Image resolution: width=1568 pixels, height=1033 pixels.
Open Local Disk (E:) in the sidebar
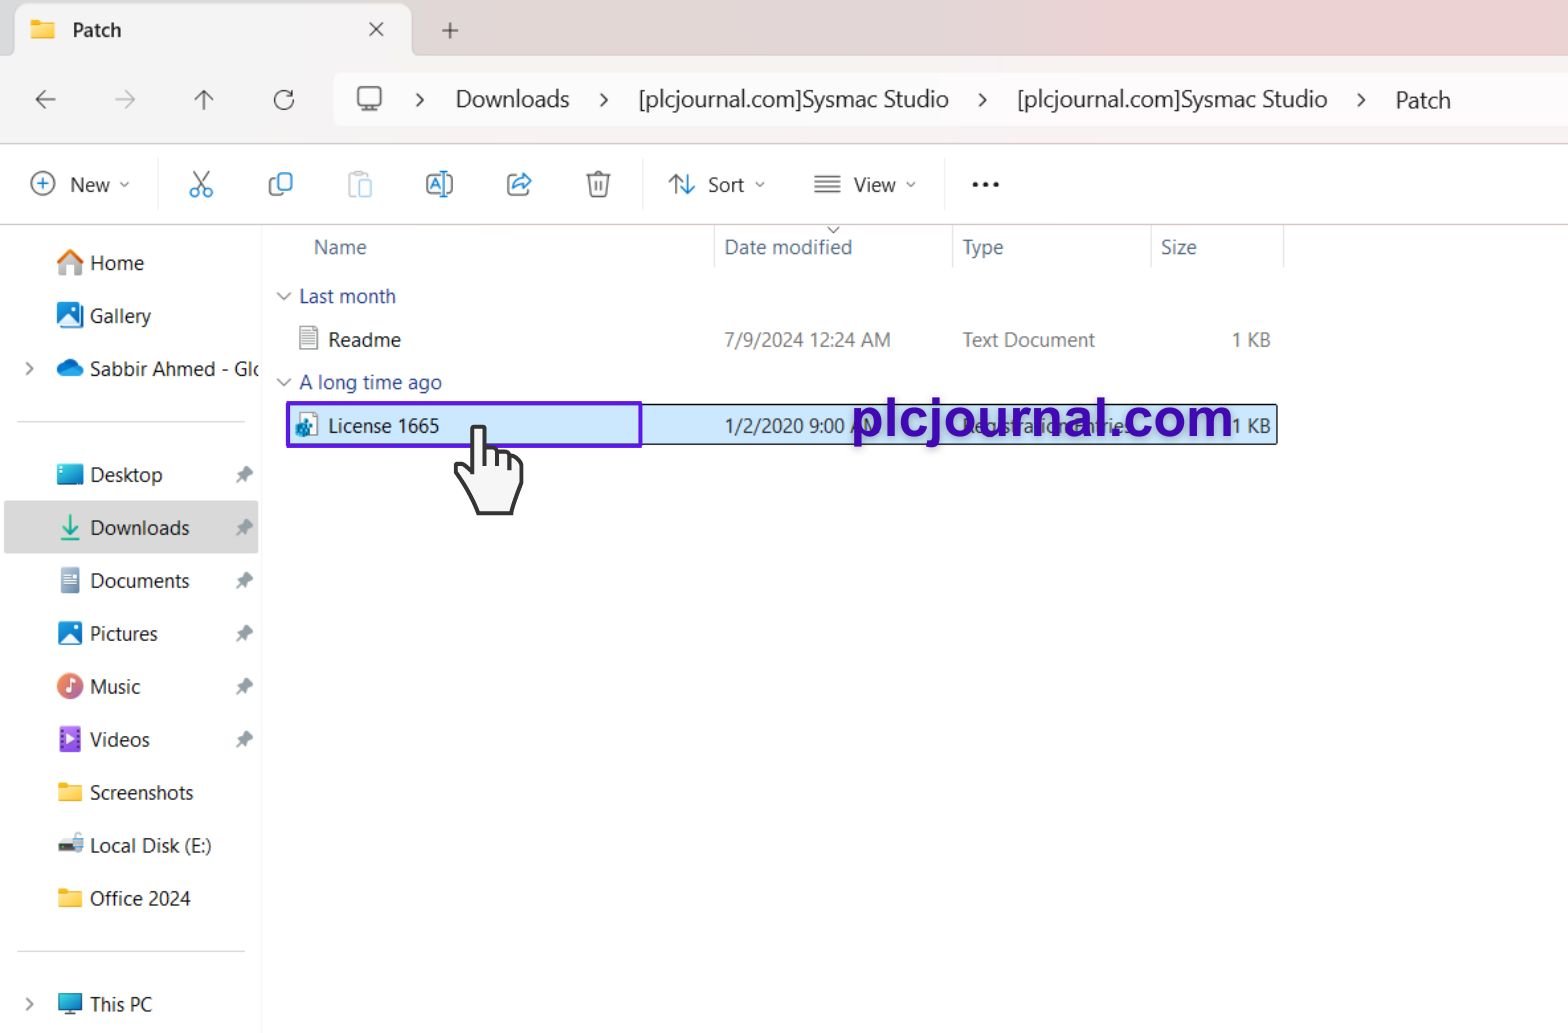tap(150, 845)
